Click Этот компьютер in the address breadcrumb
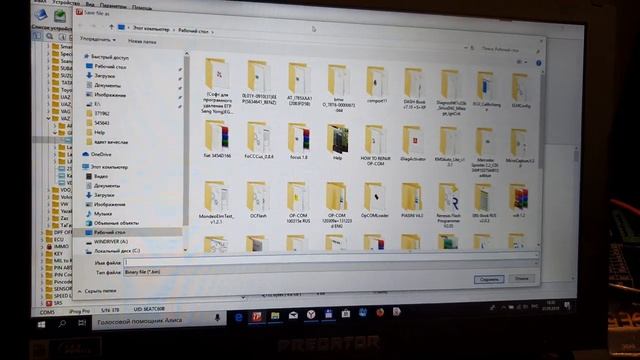The width and height of the screenshot is (640, 360). pyautogui.click(x=151, y=29)
